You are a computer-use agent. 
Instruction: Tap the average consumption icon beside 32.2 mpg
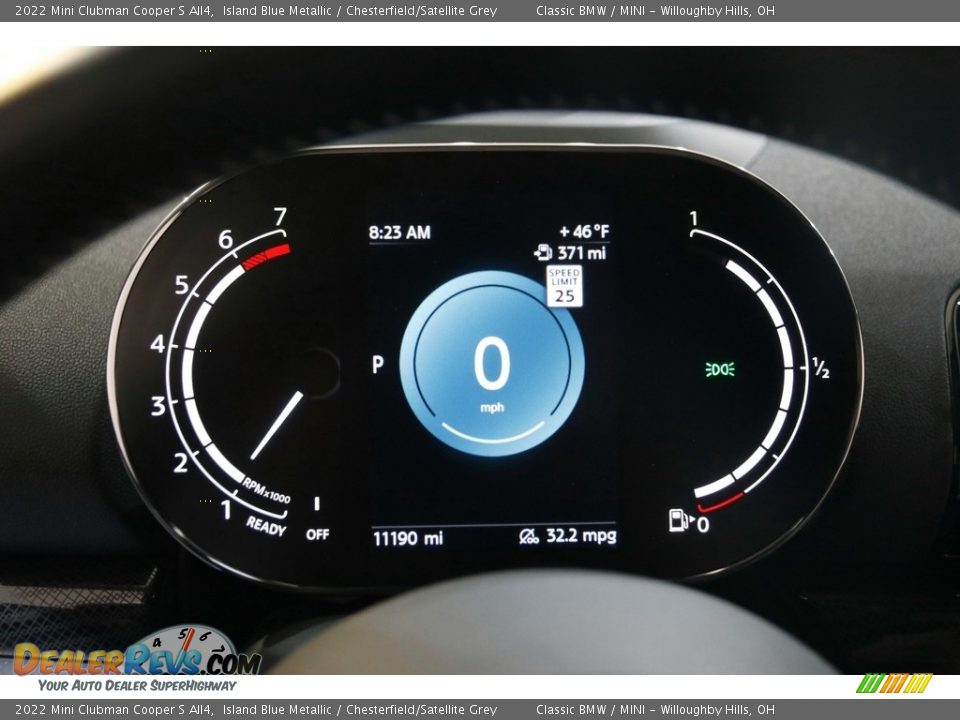(x=528, y=536)
